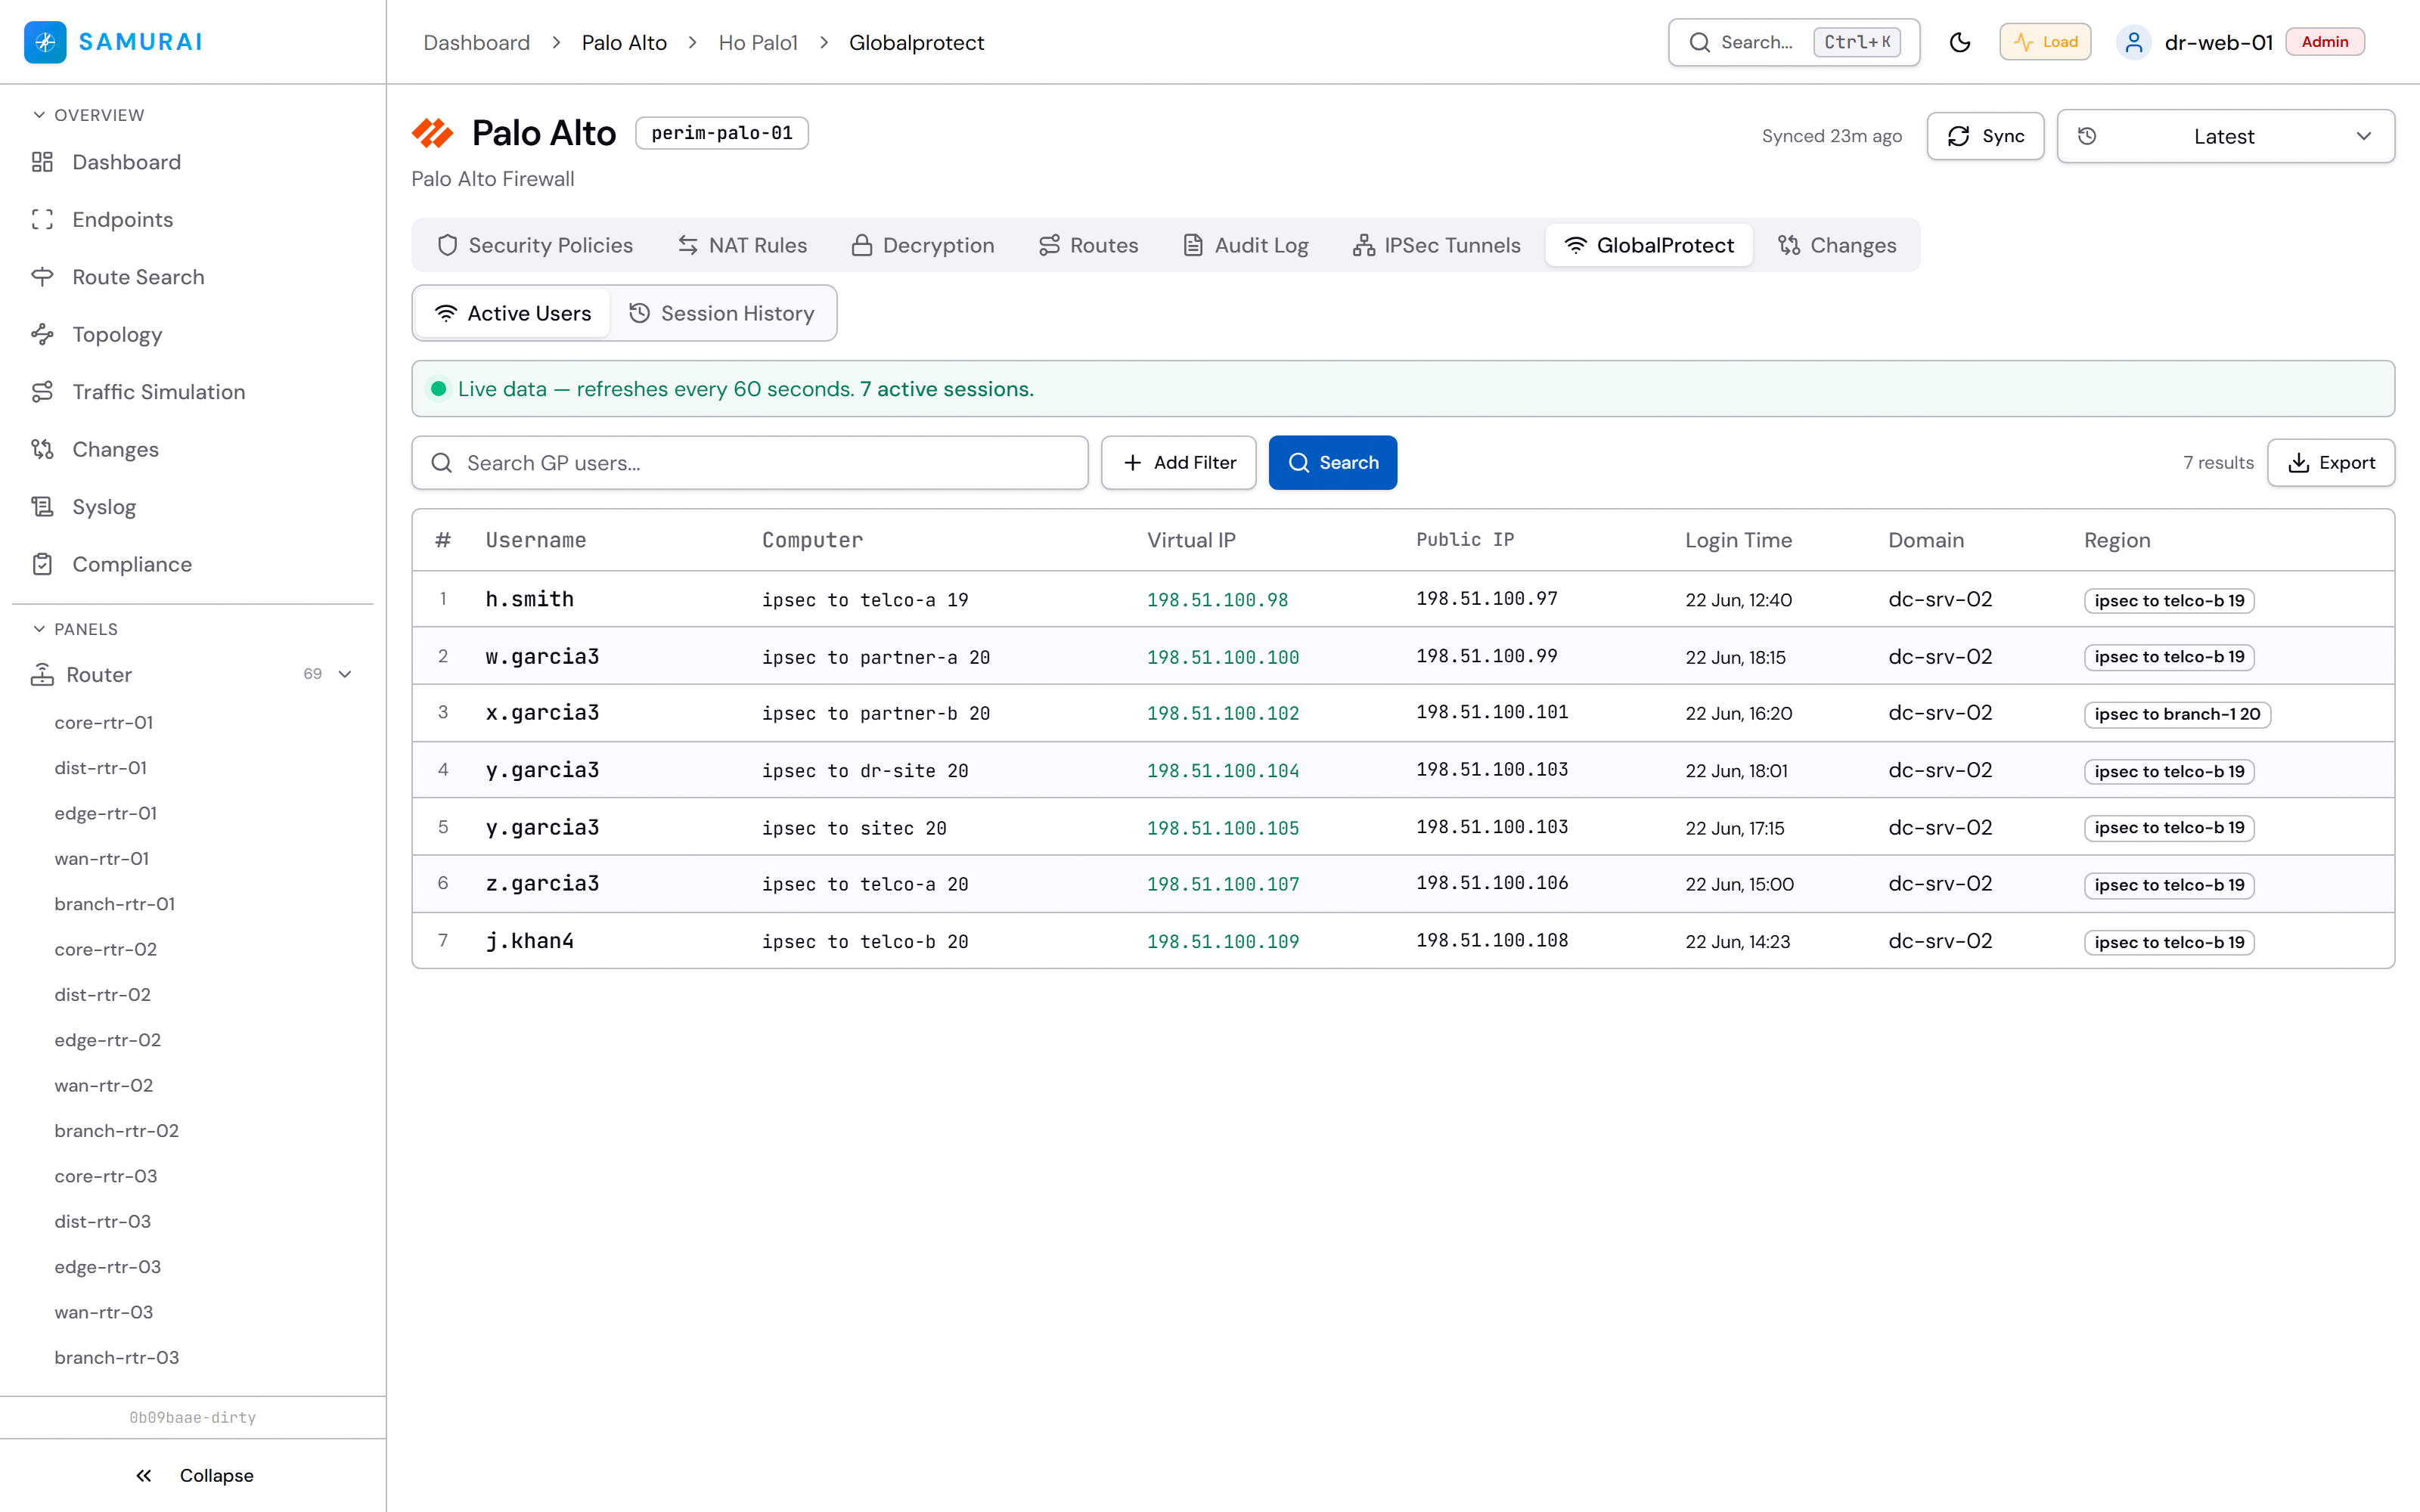Switch to Session History sub-tab

[721, 314]
